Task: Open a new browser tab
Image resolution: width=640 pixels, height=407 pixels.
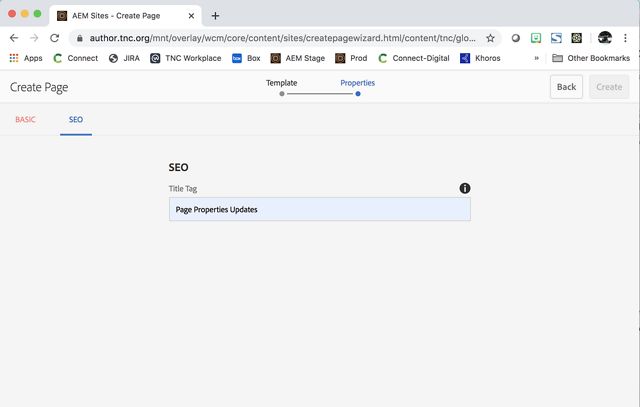Action: (x=215, y=15)
